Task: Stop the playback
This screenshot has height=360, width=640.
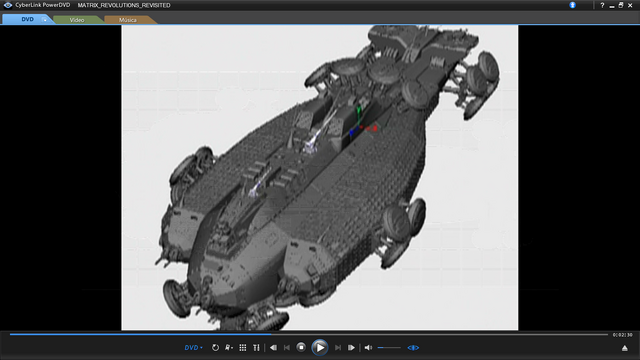Action: click(x=301, y=347)
